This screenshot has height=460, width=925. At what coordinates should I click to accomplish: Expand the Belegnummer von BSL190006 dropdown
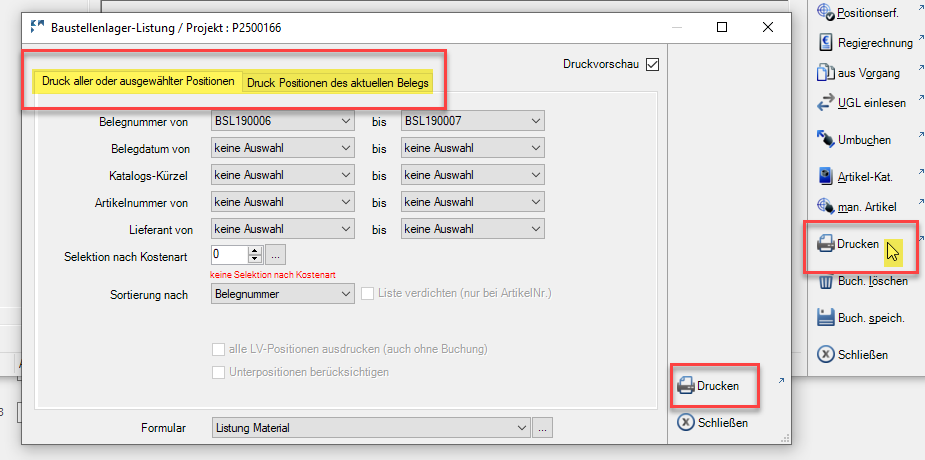(283, 121)
